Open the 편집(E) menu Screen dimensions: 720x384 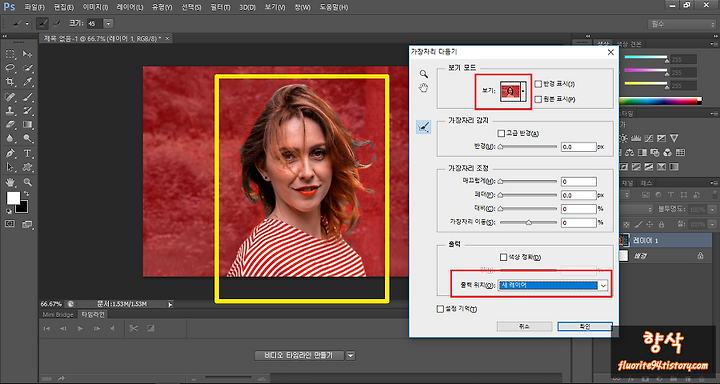coord(63,7)
